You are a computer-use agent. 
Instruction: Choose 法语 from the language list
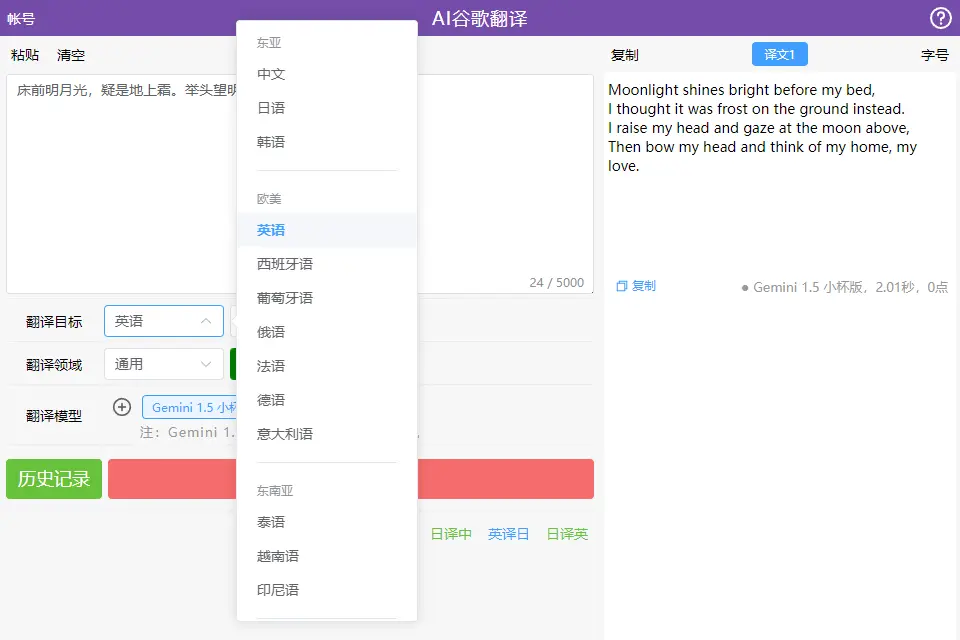(327, 366)
